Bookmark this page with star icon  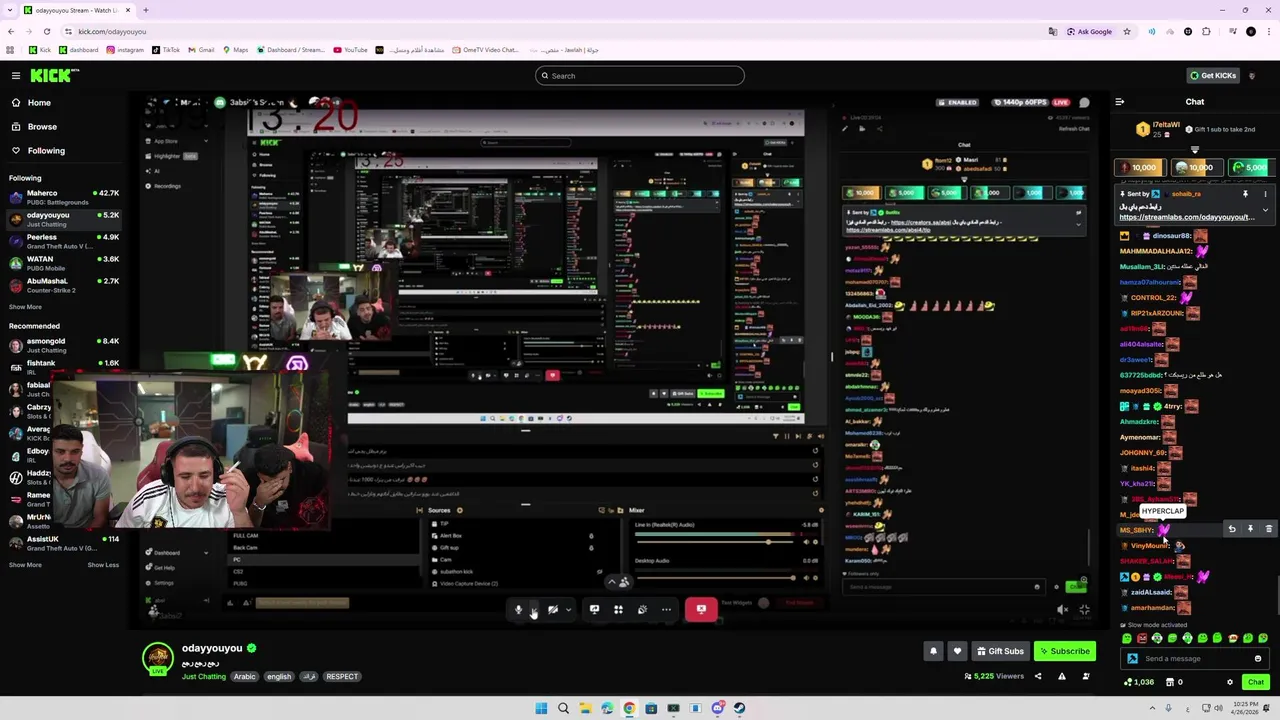click(x=1127, y=31)
